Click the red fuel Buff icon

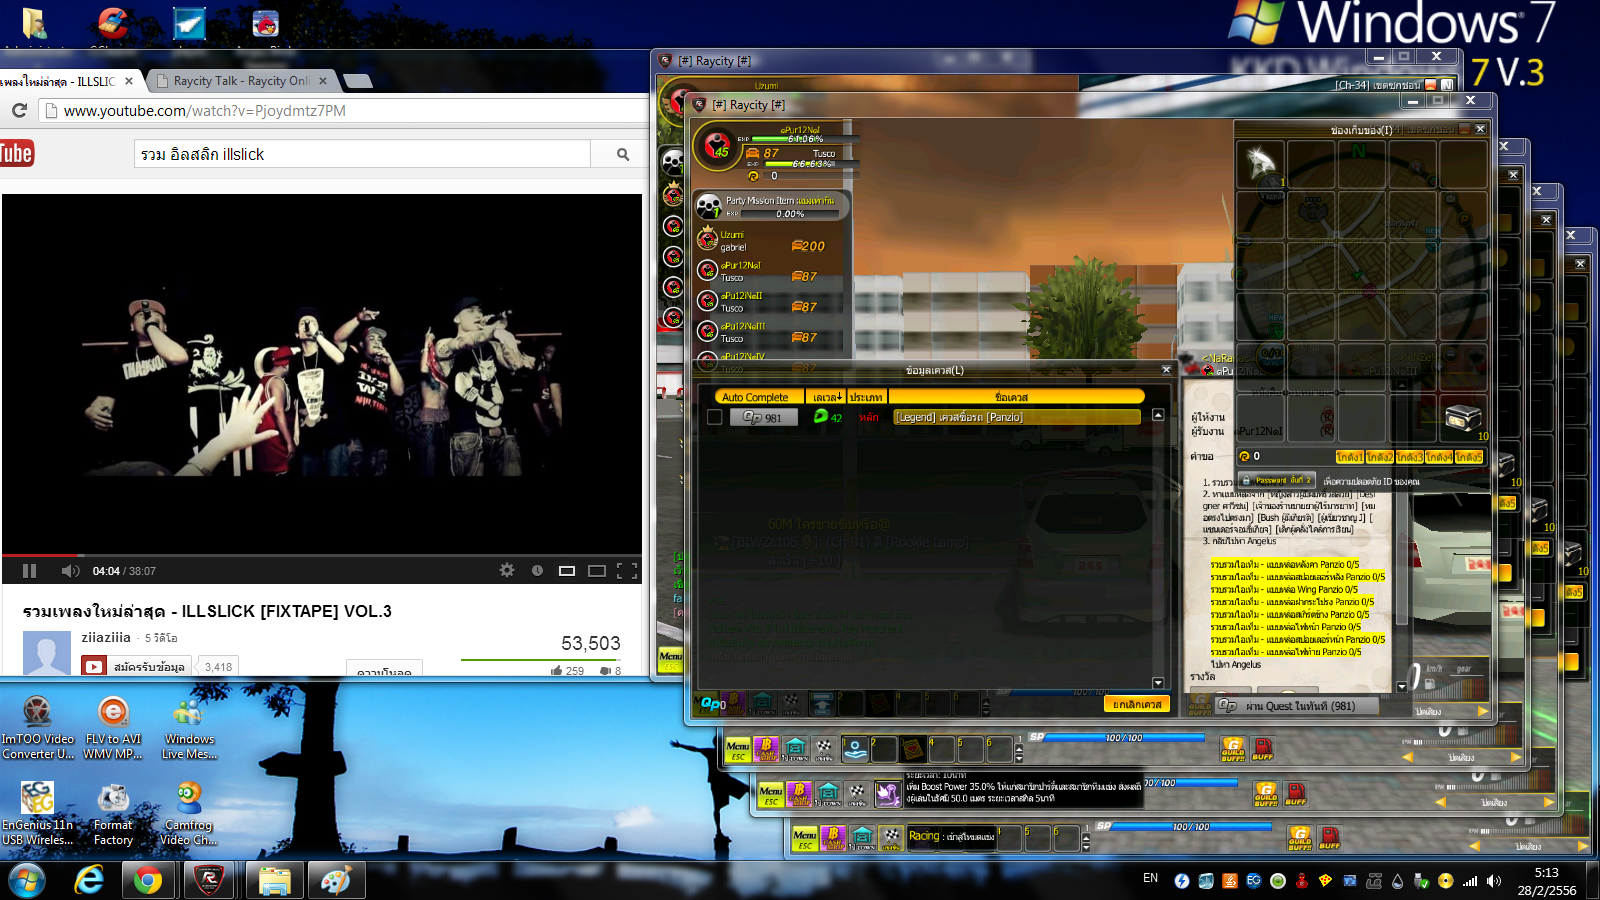click(x=1263, y=750)
